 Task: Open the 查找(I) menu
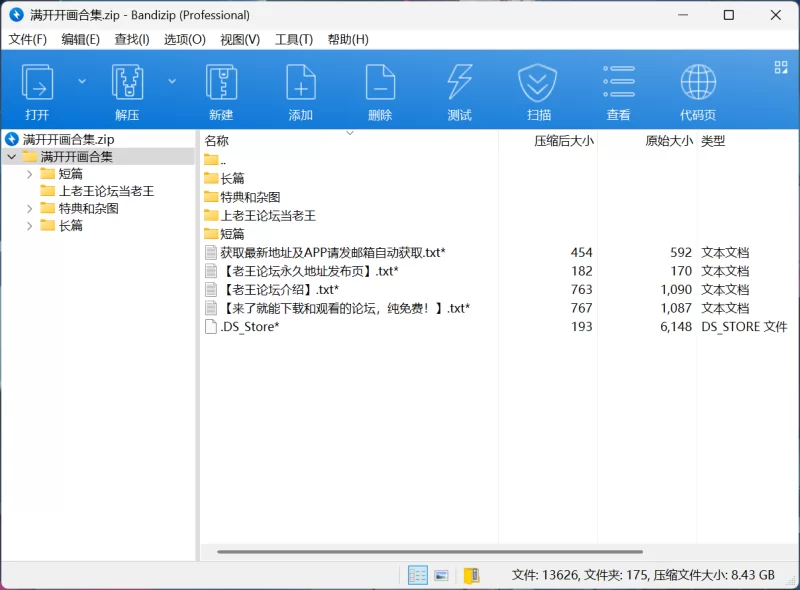tap(132, 39)
